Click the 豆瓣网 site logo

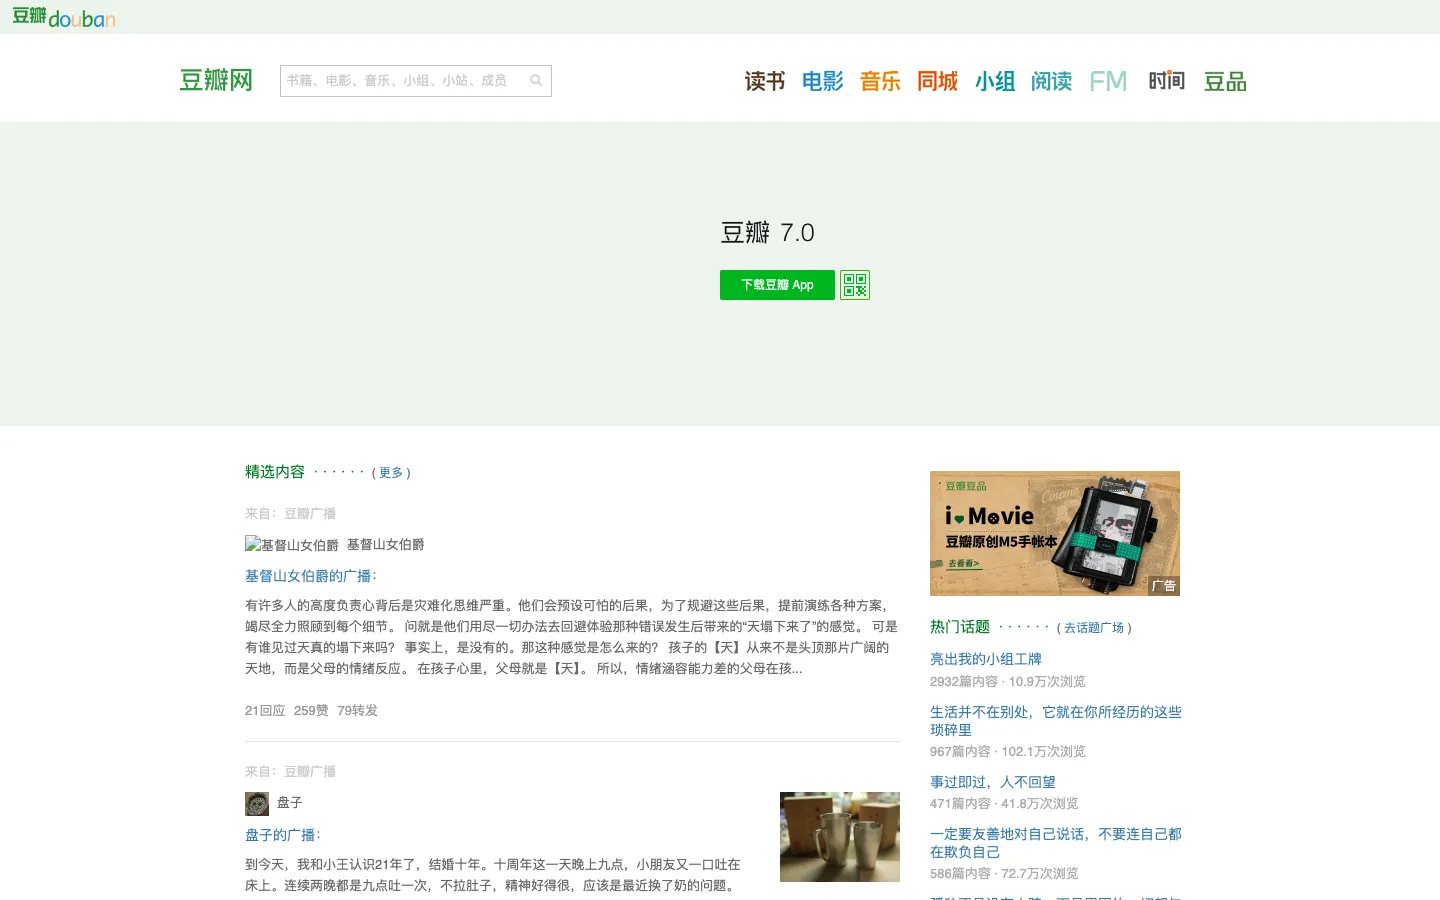(x=216, y=80)
